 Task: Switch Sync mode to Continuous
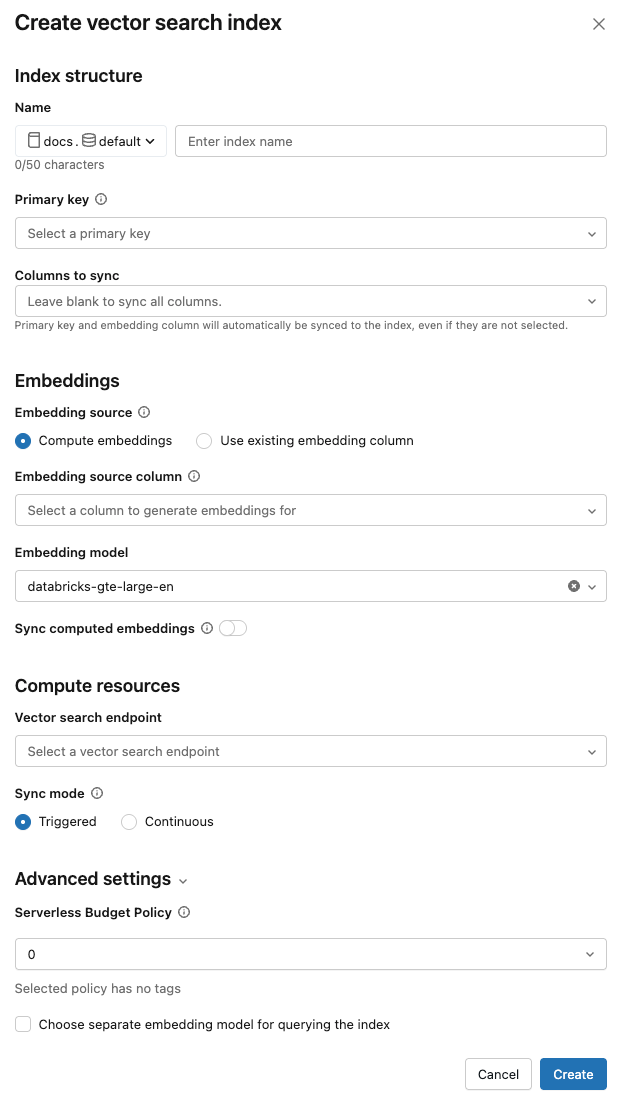(x=128, y=821)
